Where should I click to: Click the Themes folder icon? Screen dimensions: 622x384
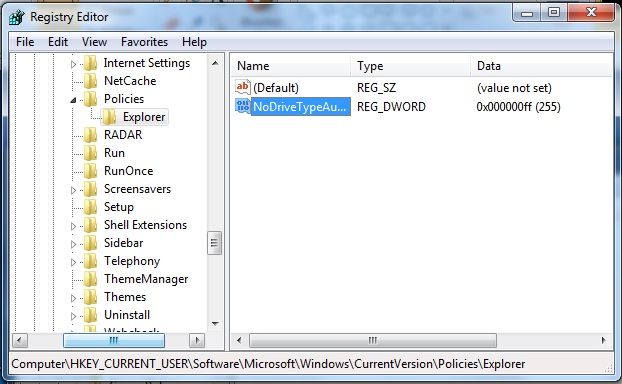91,297
